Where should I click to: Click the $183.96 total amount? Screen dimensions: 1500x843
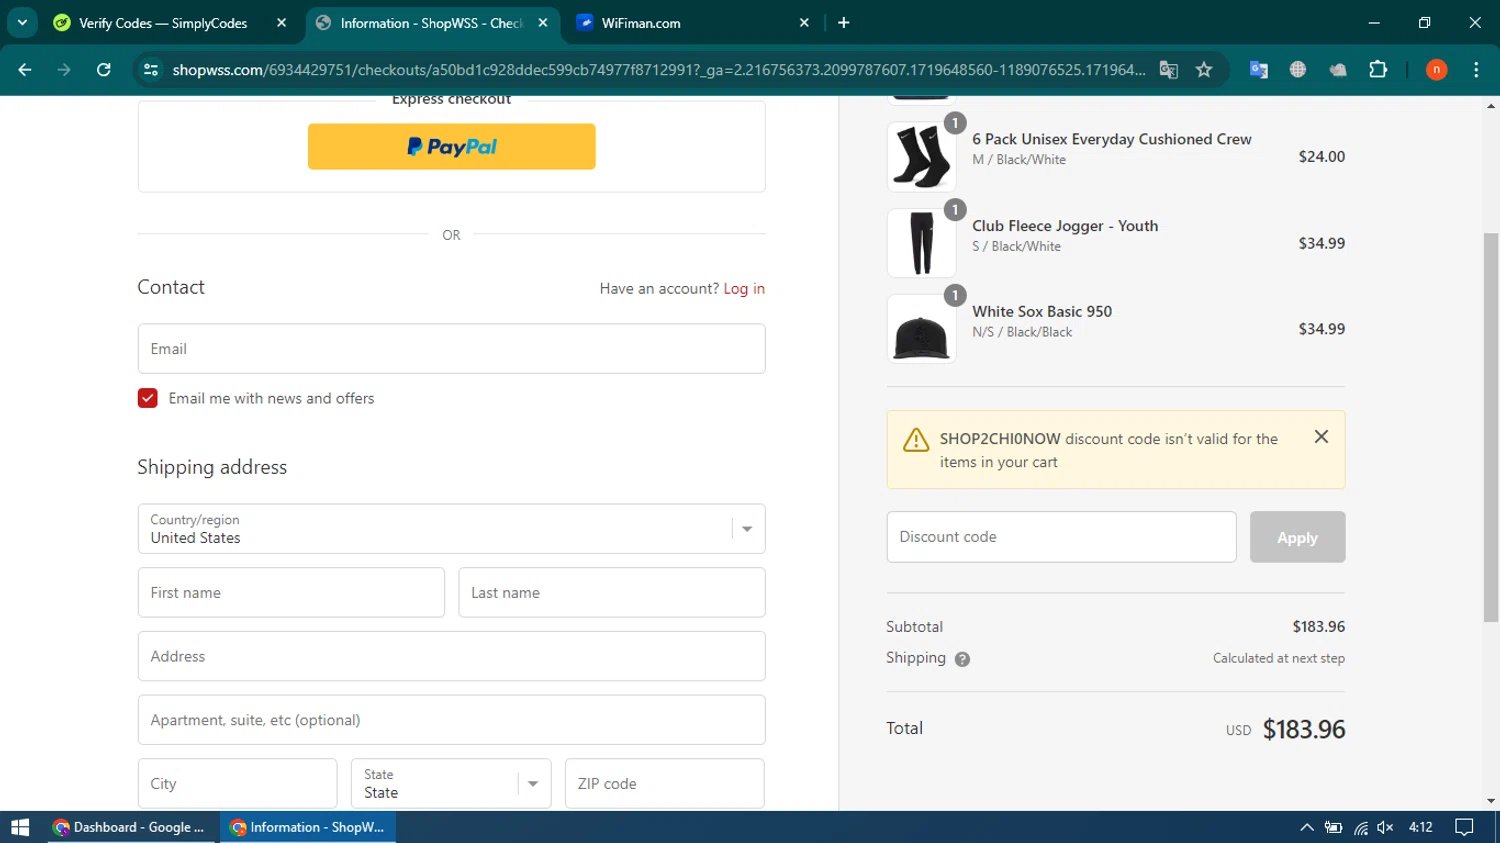pos(1304,730)
